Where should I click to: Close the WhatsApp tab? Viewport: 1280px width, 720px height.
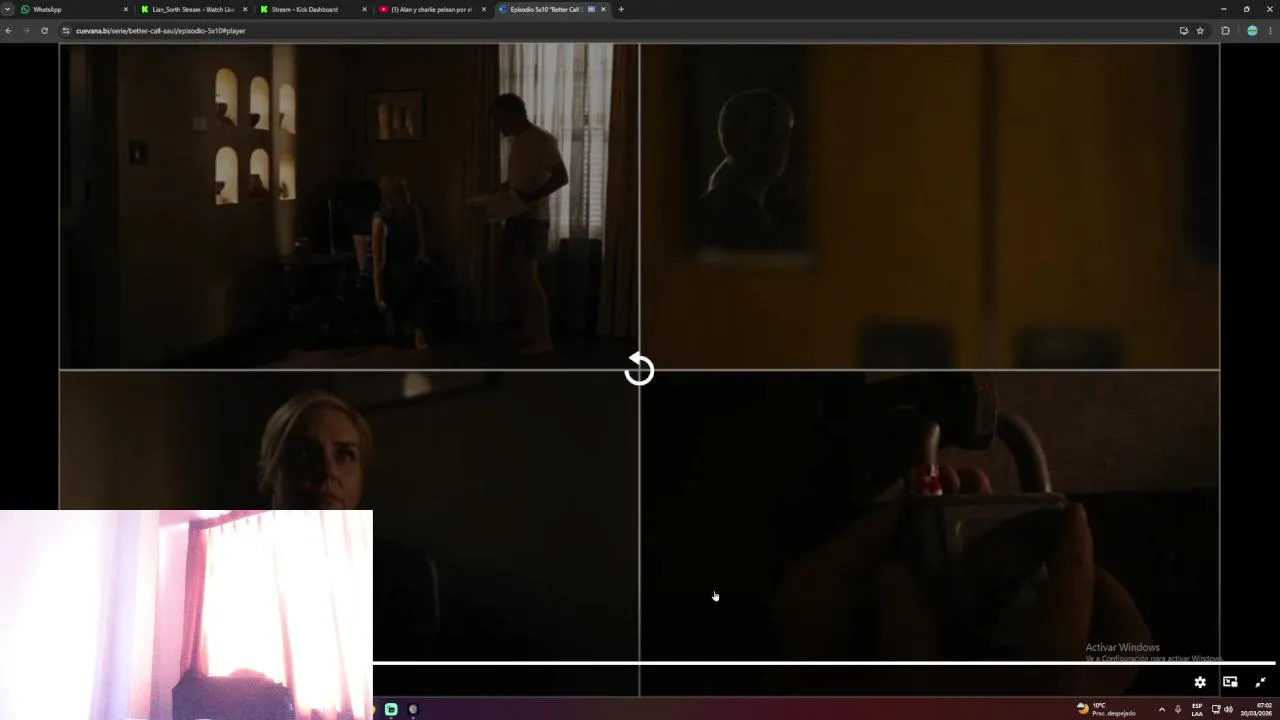tap(126, 9)
